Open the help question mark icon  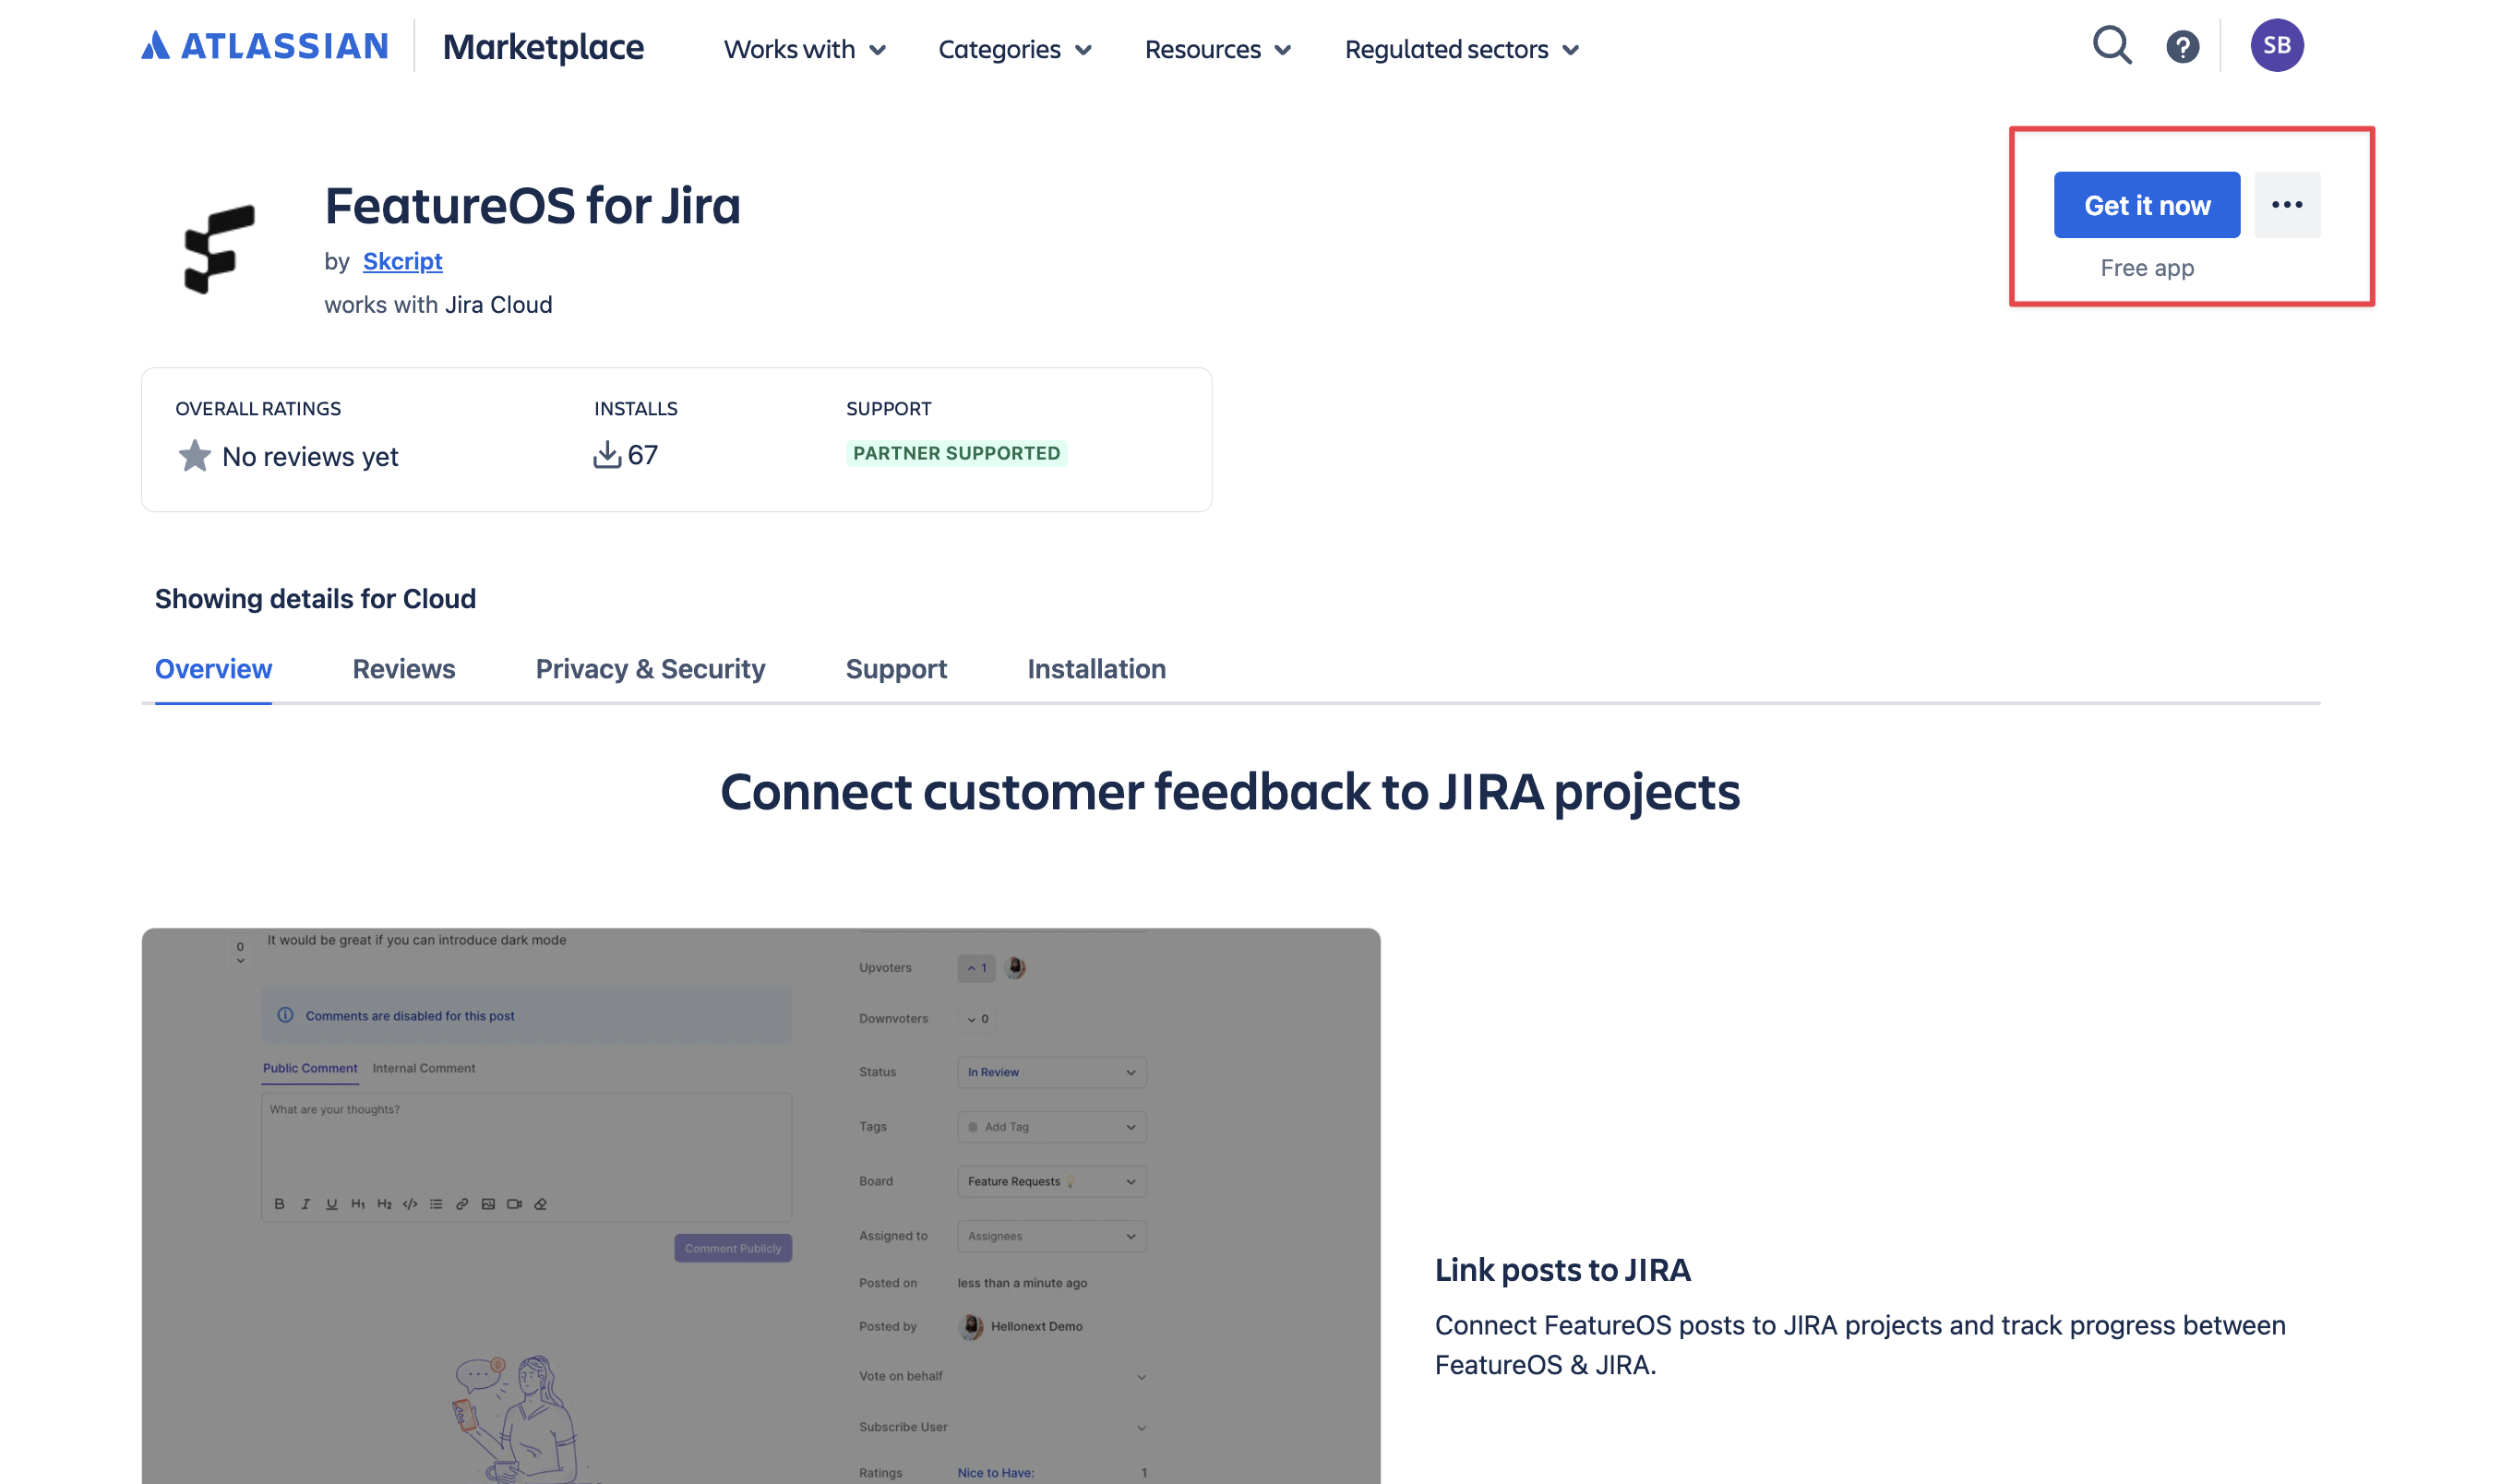coord(2182,47)
